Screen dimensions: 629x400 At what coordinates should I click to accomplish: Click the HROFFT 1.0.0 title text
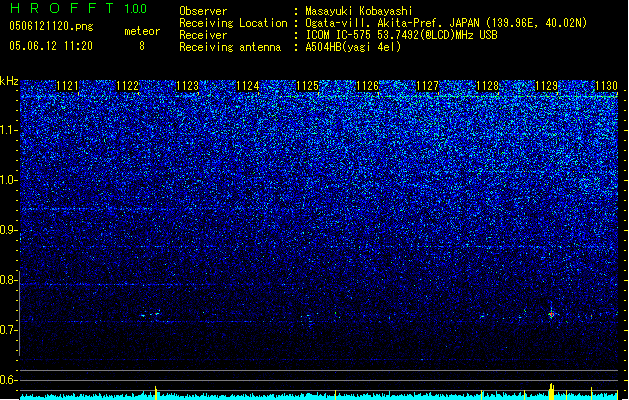tap(79, 8)
